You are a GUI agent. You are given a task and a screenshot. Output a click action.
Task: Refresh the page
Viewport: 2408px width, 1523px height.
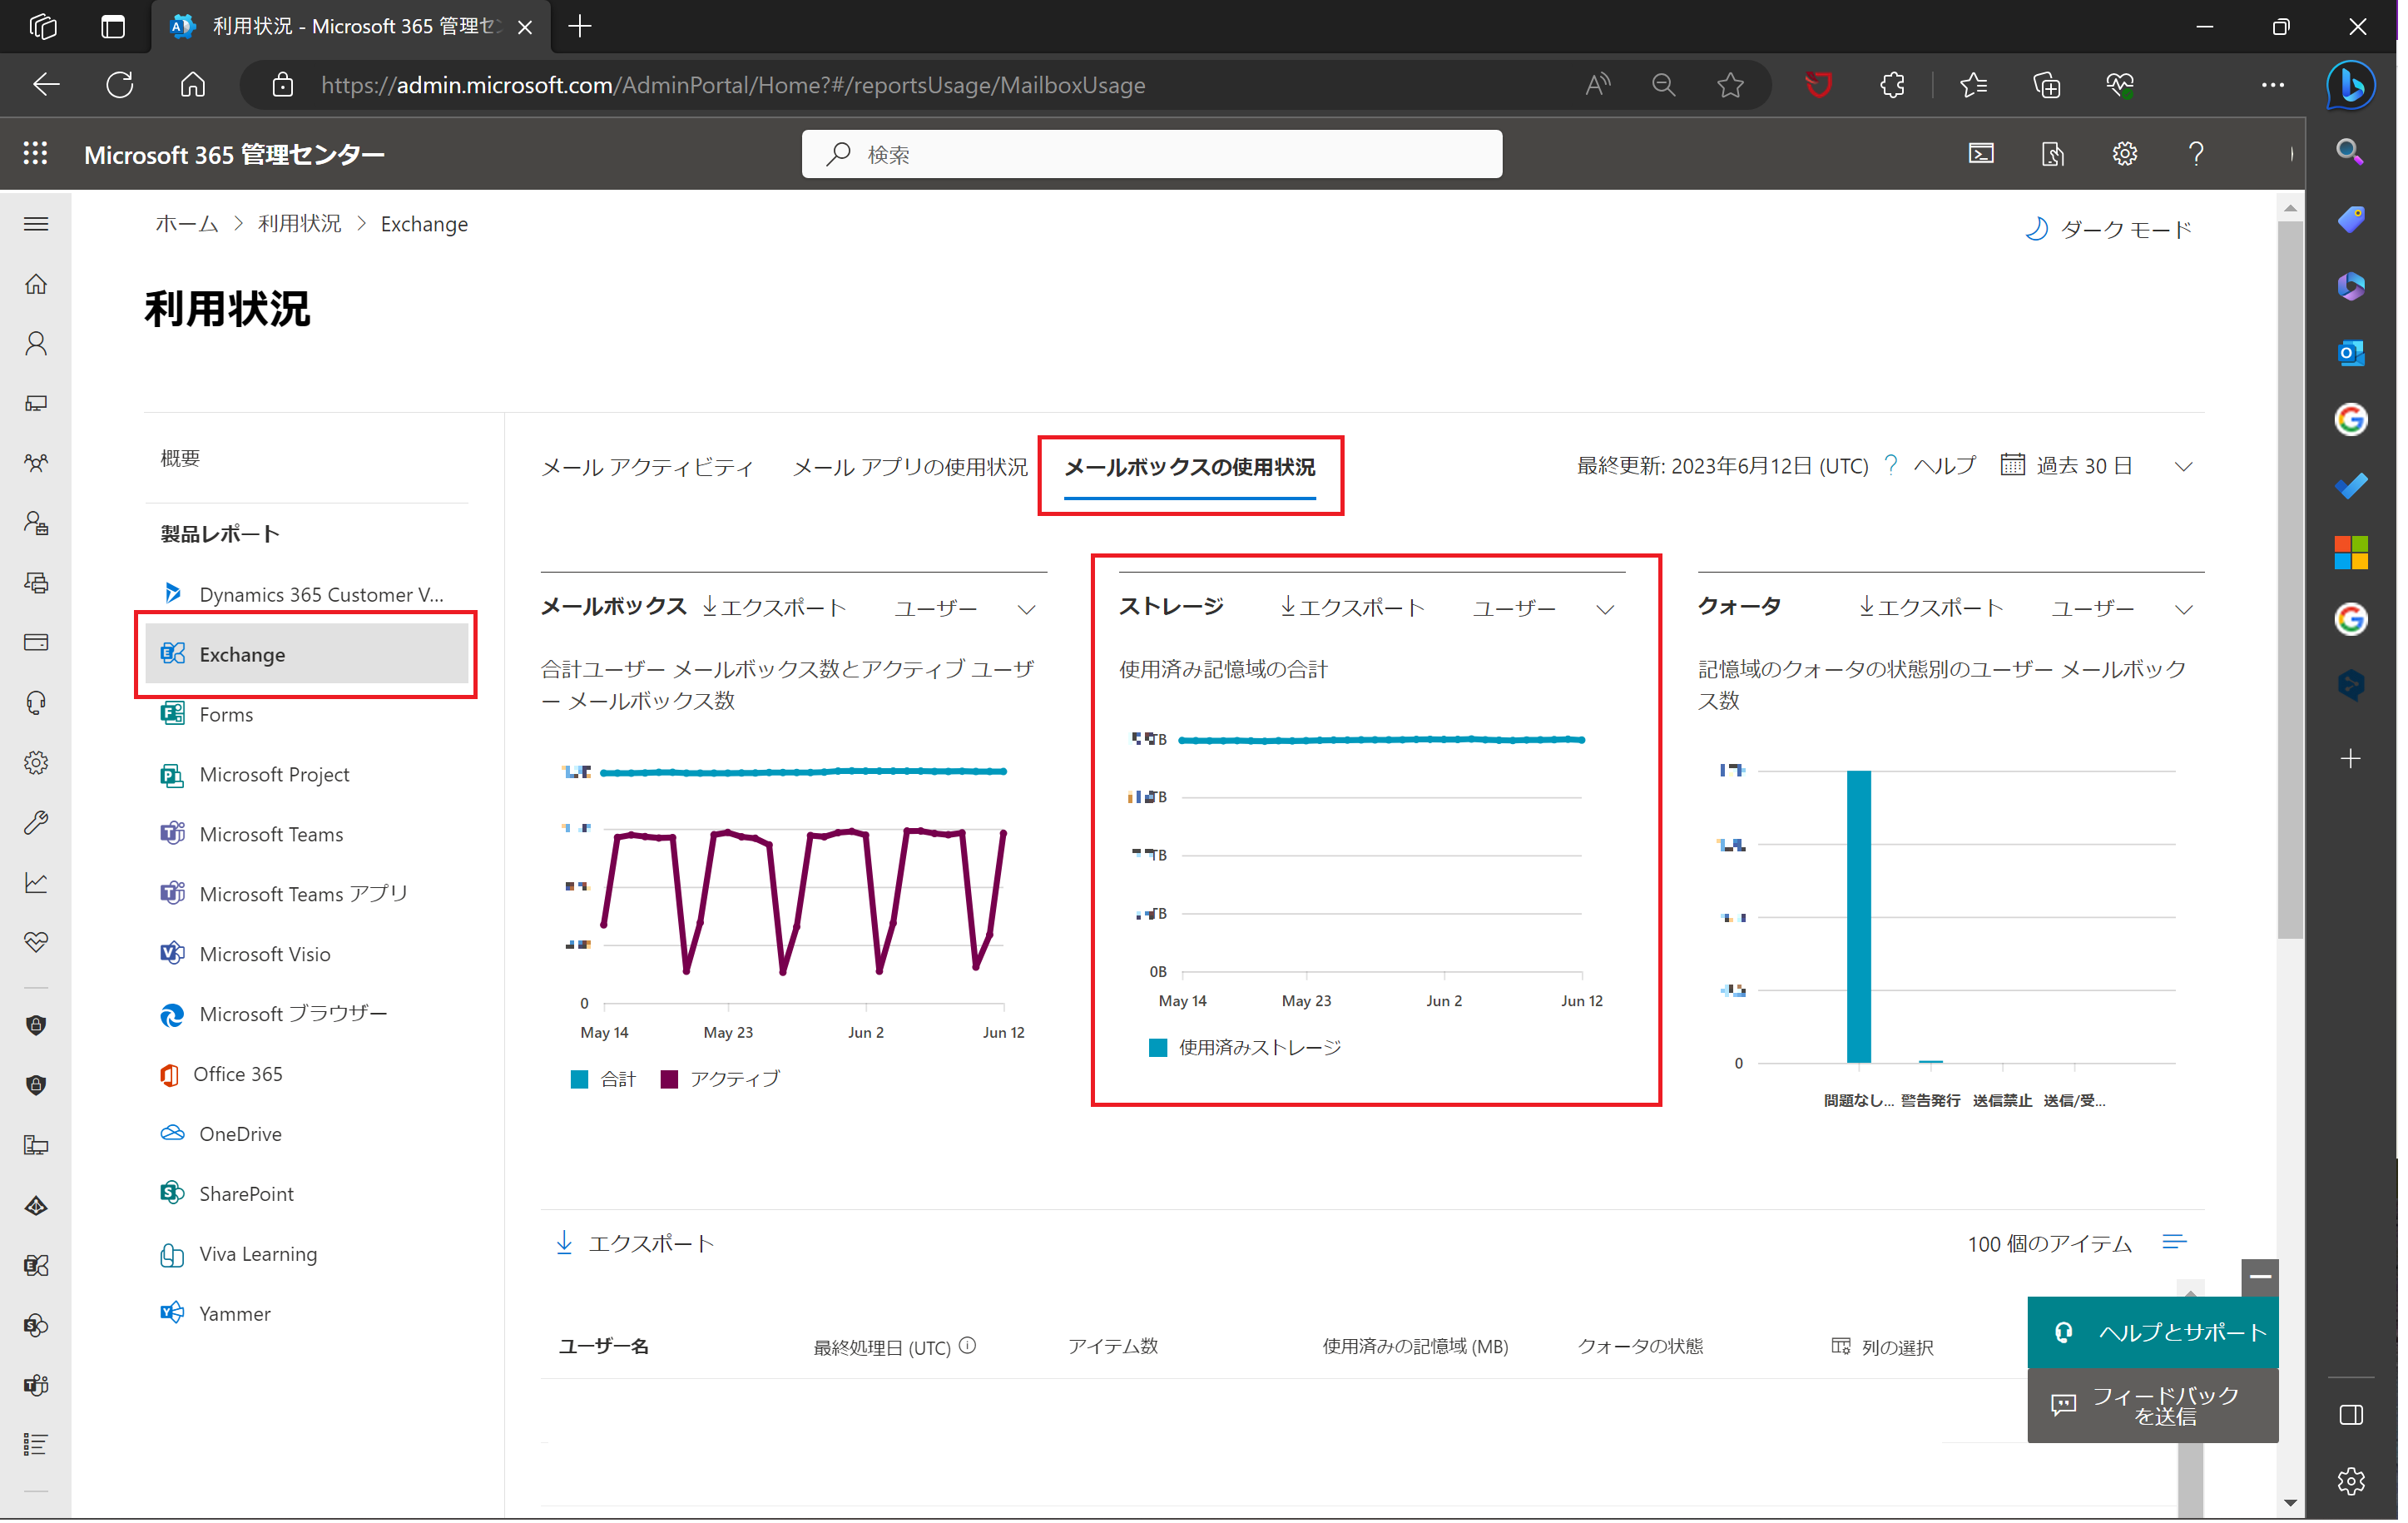[x=120, y=85]
